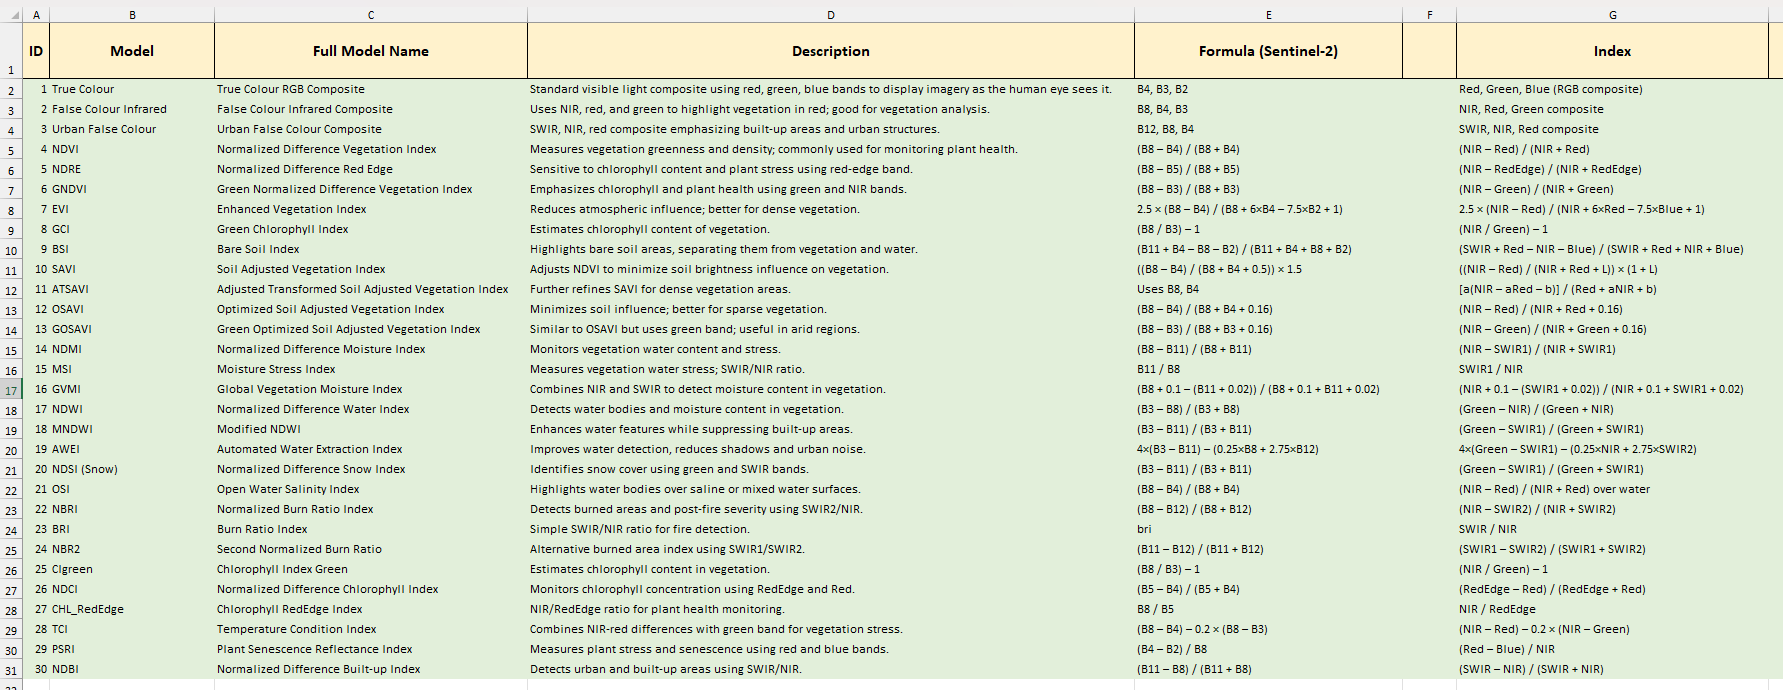
Task: Click 'Moisture Stress Index' cell
Action: tap(371, 369)
